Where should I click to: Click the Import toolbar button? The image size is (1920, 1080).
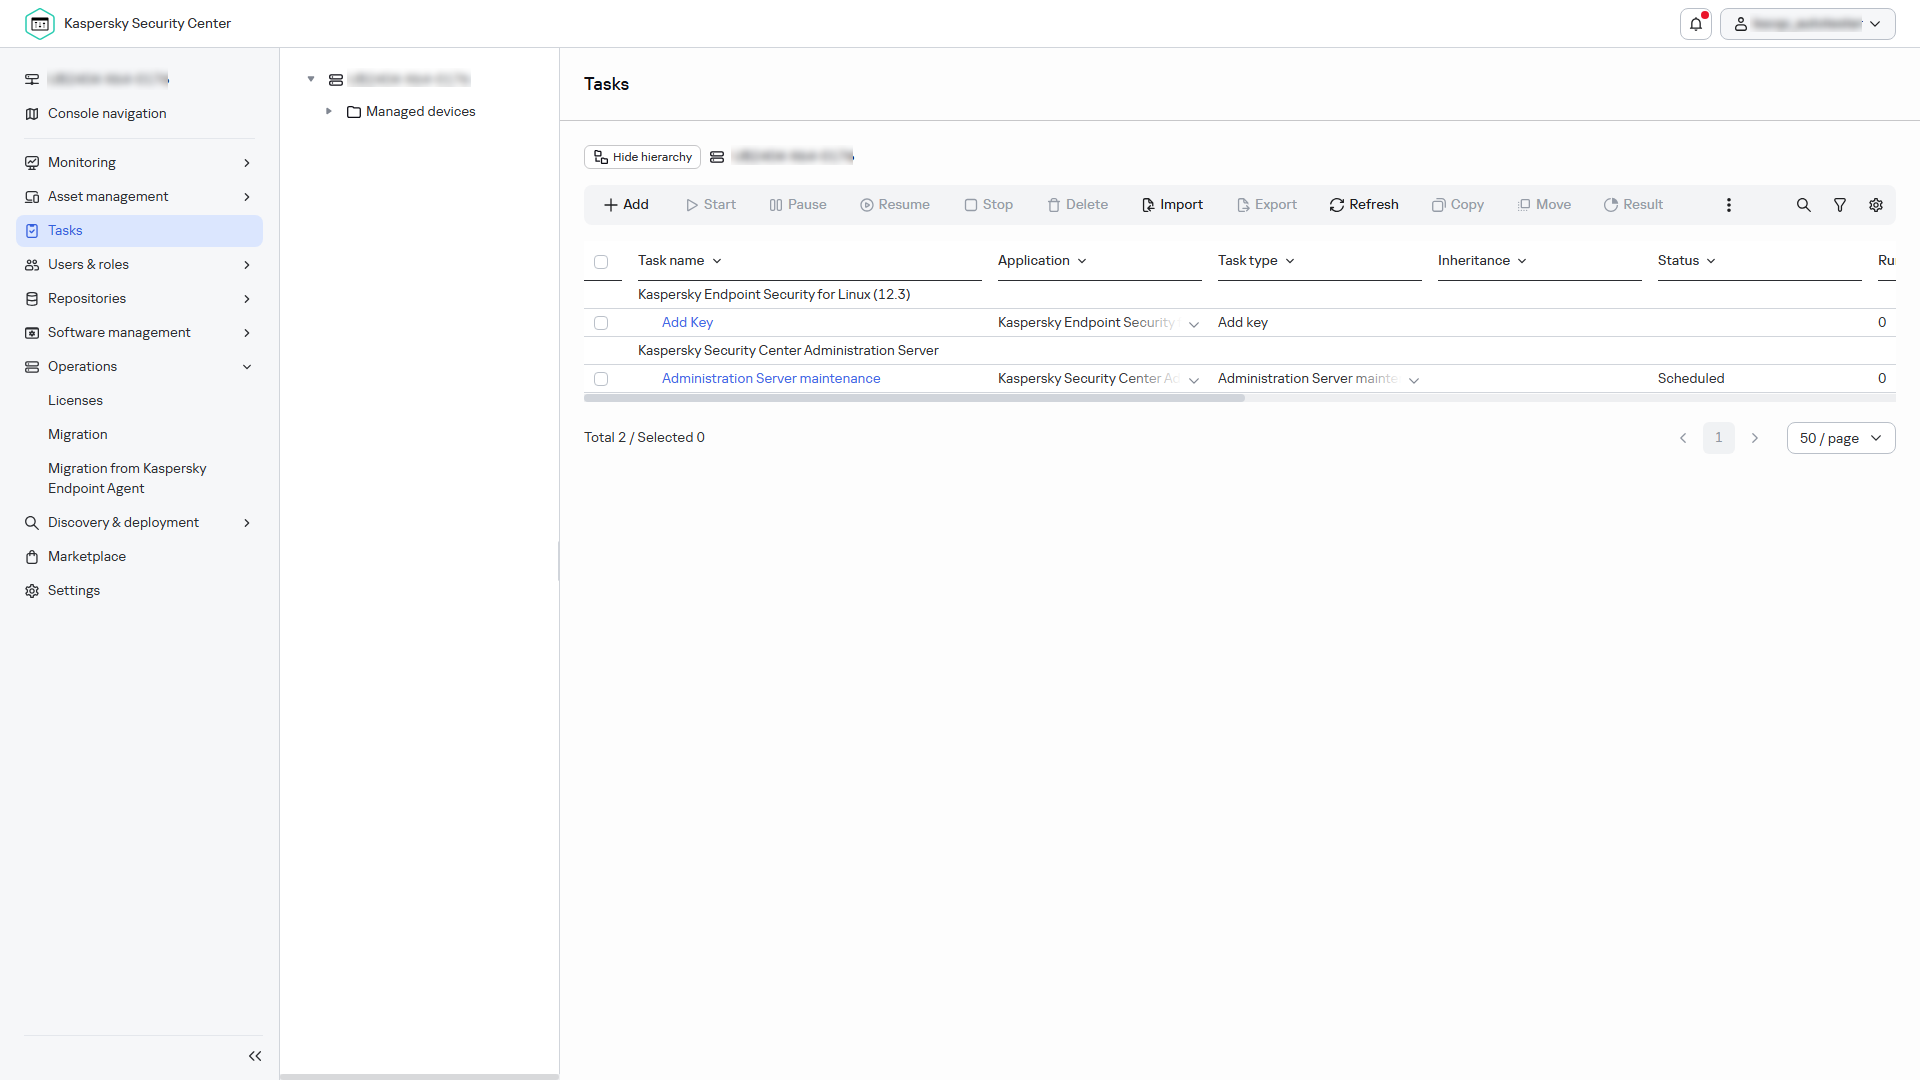coord(1172,205)
